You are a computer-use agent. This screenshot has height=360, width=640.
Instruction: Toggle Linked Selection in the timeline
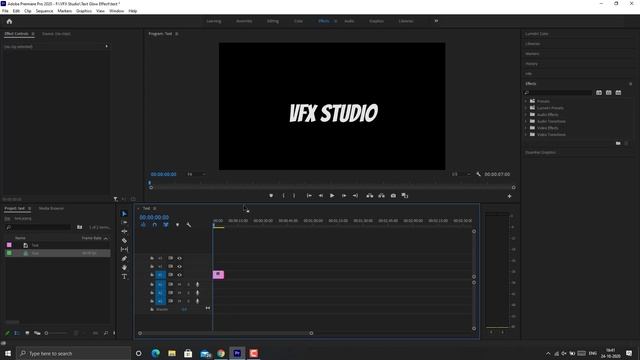click(x=166, y=225)
